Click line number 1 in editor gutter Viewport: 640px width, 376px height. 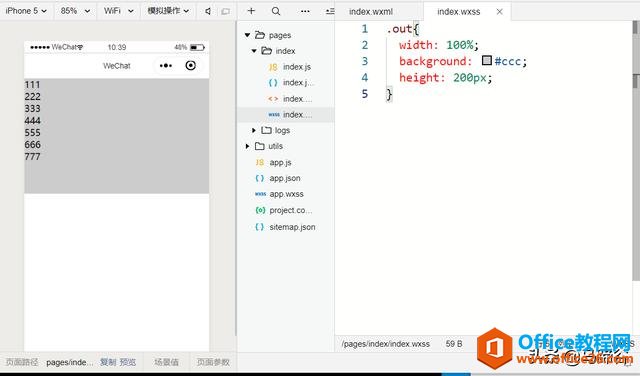tap(364, 29)
